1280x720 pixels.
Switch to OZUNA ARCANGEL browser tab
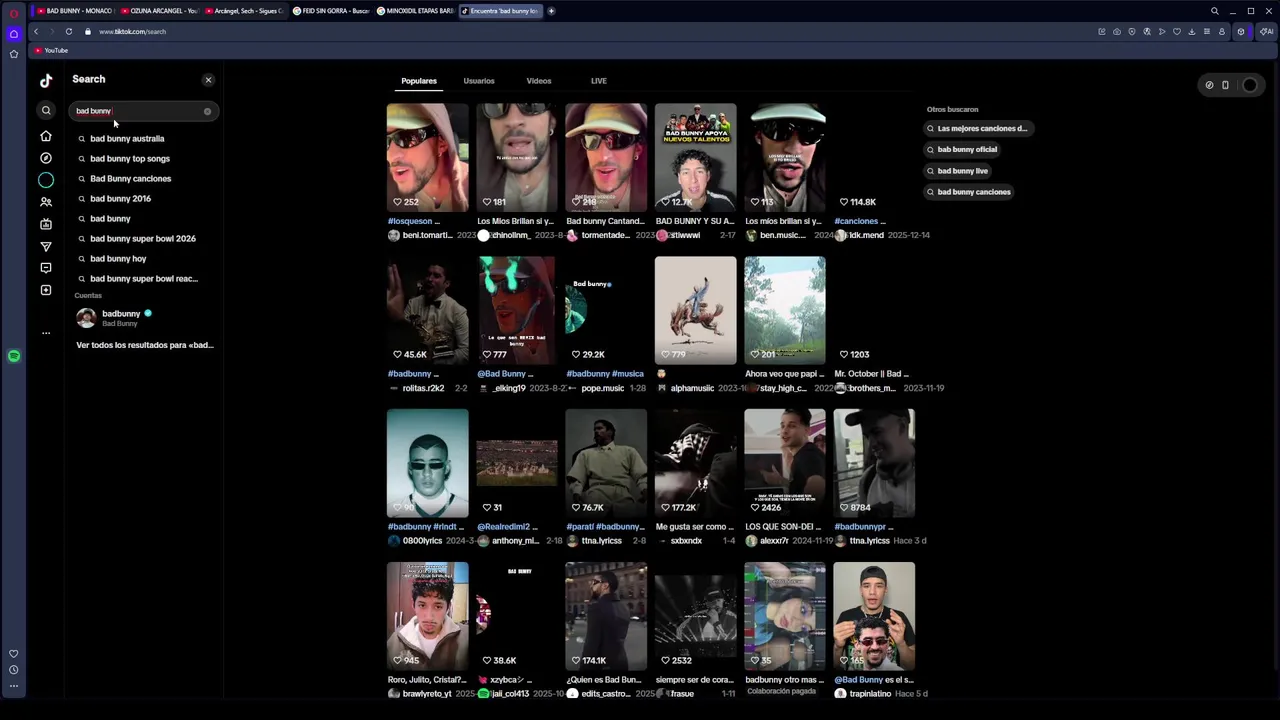click(160, 11)
